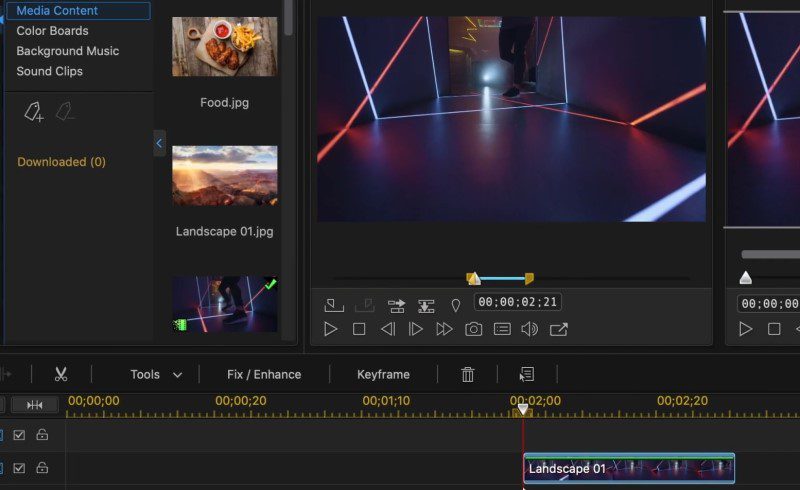Collapse the library side panel arrow

[159, 143]
